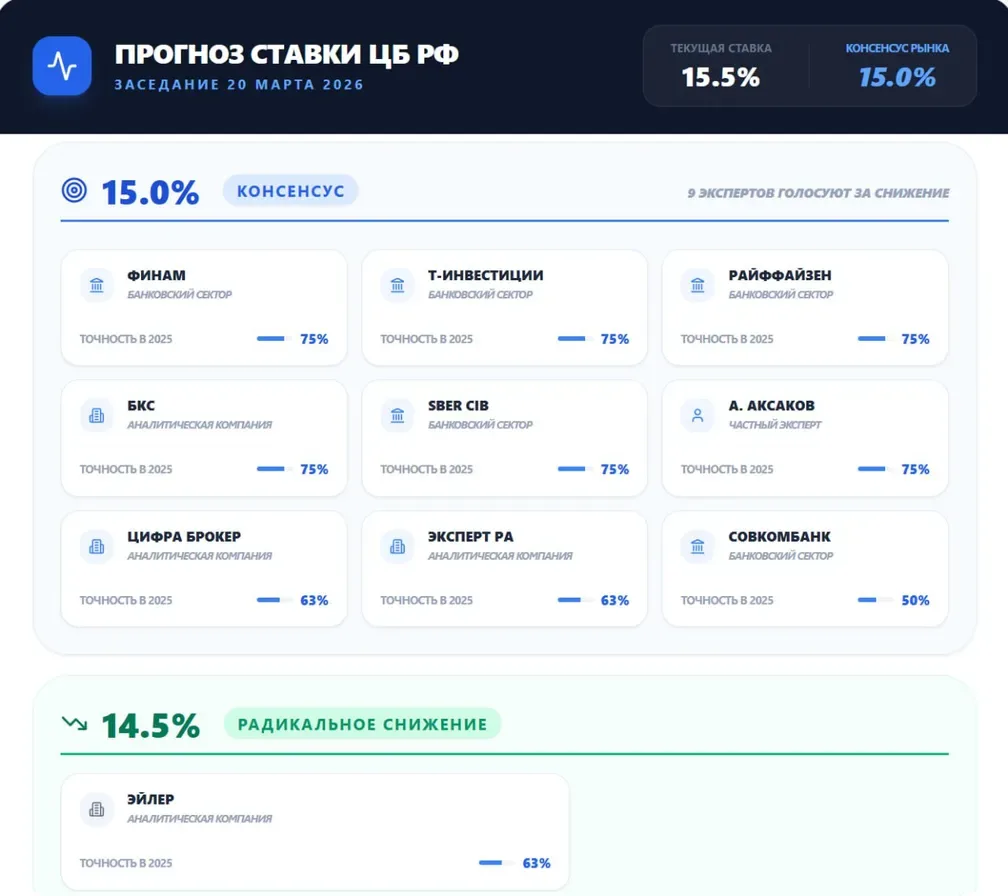Click the SBER CIB name
This screenshot has width=1008, height=896.
[x=458, y=406]
